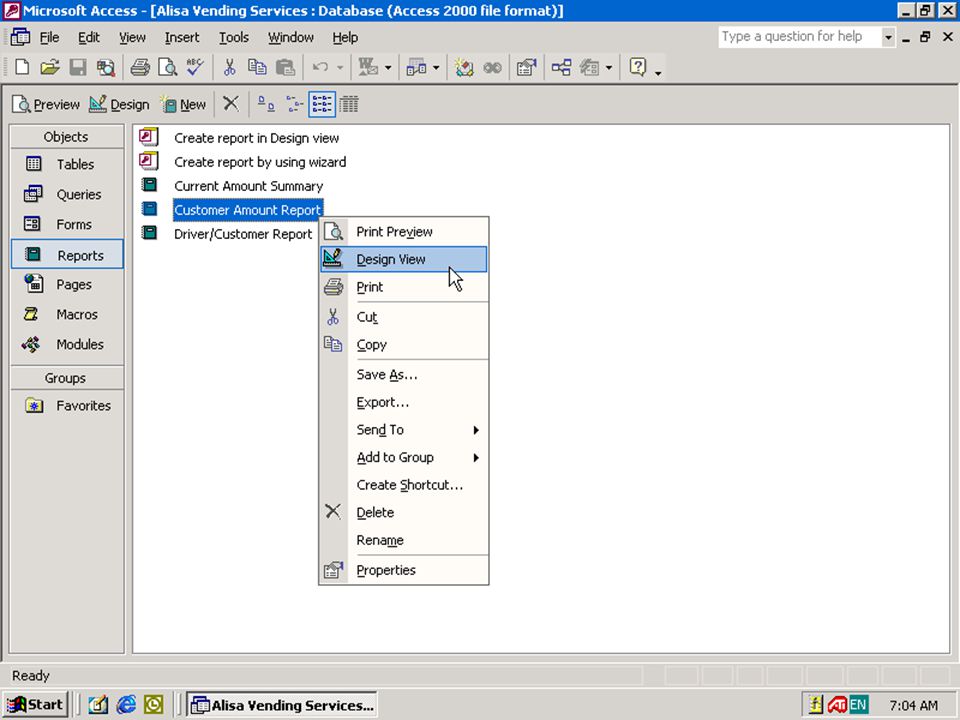Open the Code editor toolbar icon
The image size is (960, 720).
[463, 67]
